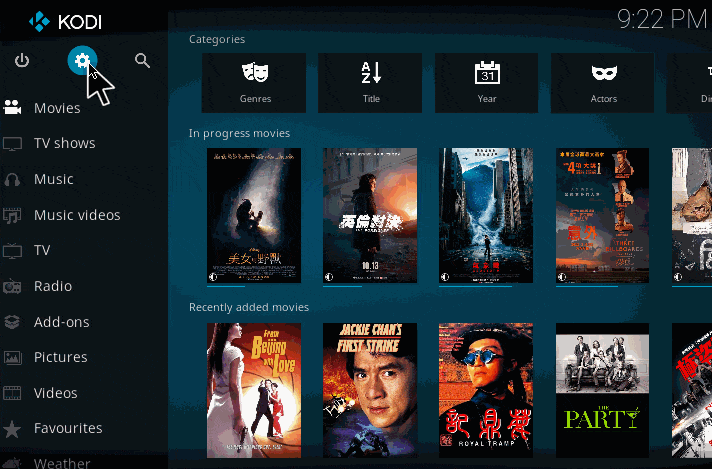The width and height of the screenshot is (712, 469).
Task: Open search with the magnifier icon
Action: click(x=143, y=60)
